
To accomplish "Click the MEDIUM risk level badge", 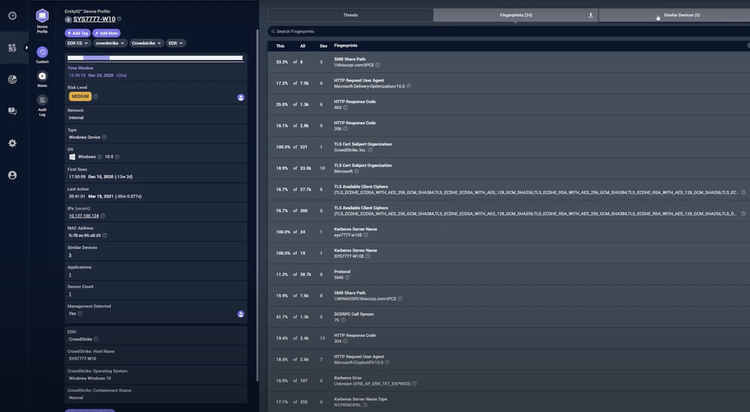I will point(80,97).
